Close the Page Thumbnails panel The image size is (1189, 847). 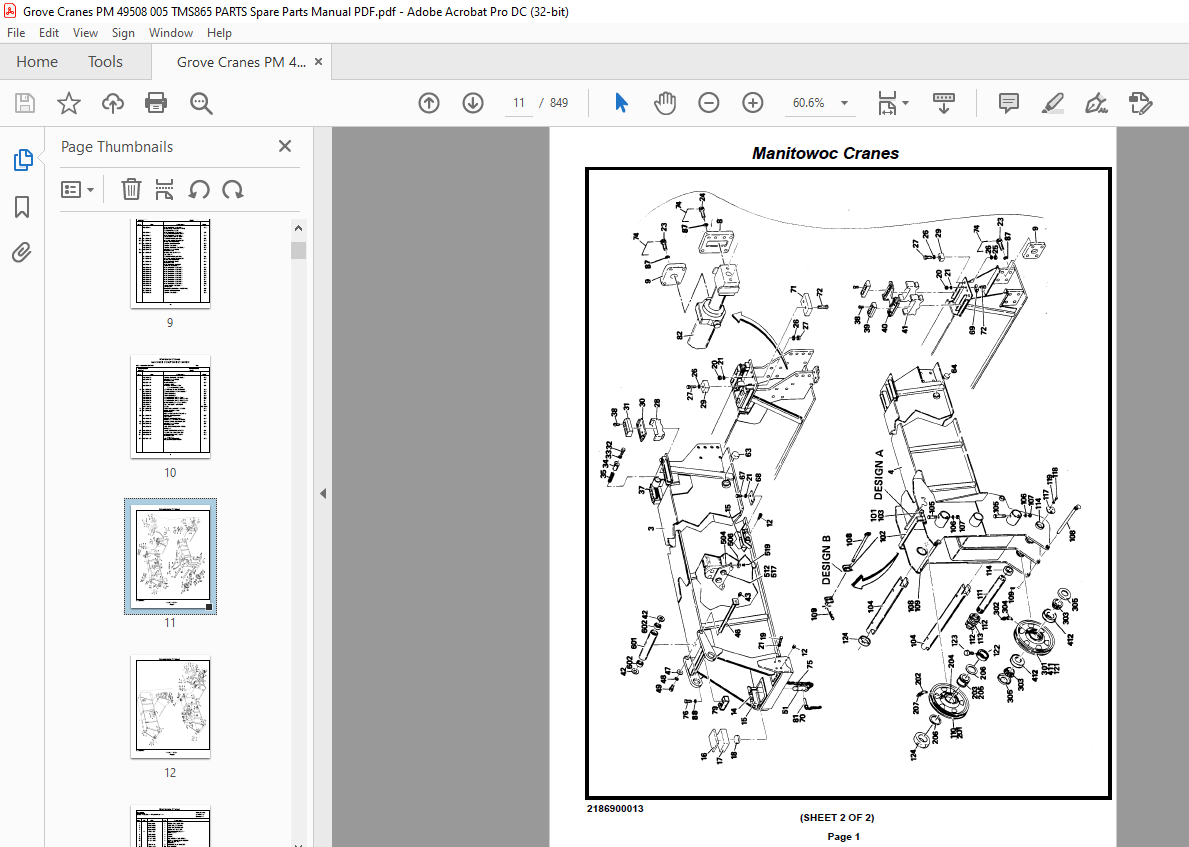click(x=285, y=146)
